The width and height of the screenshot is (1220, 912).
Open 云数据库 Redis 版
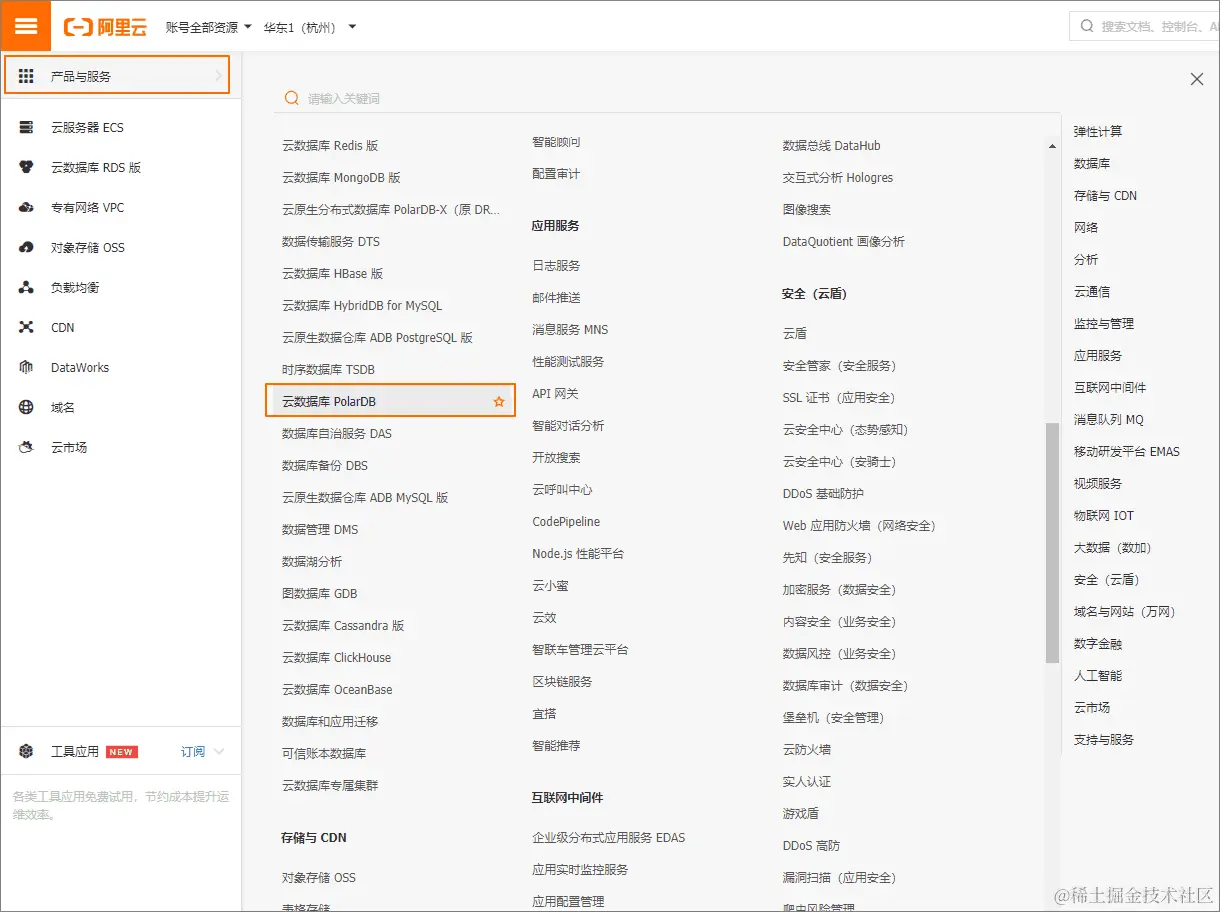(x=330, y=145)
